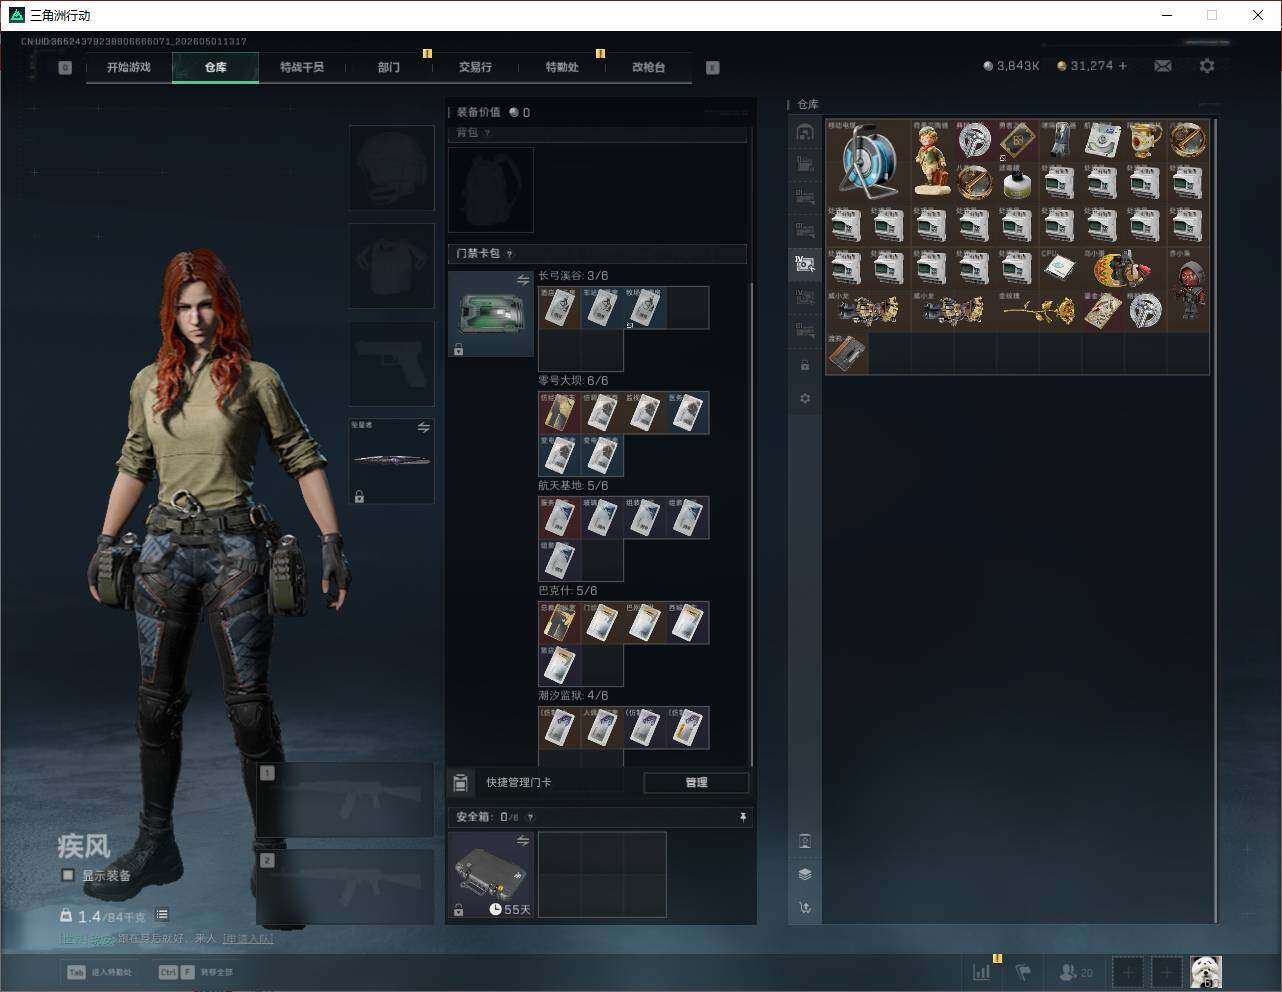Click swap arrows on the safe box
Screen dimensions: 1282x992
(522, 841)
